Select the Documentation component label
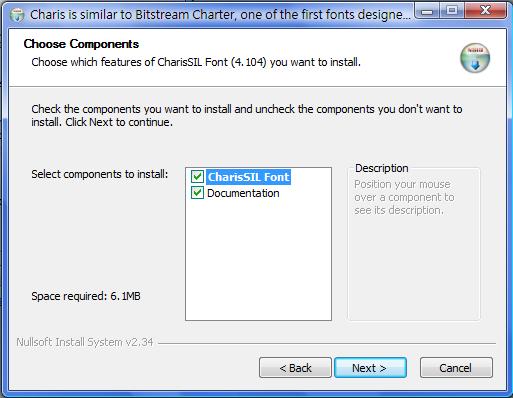 243,193
